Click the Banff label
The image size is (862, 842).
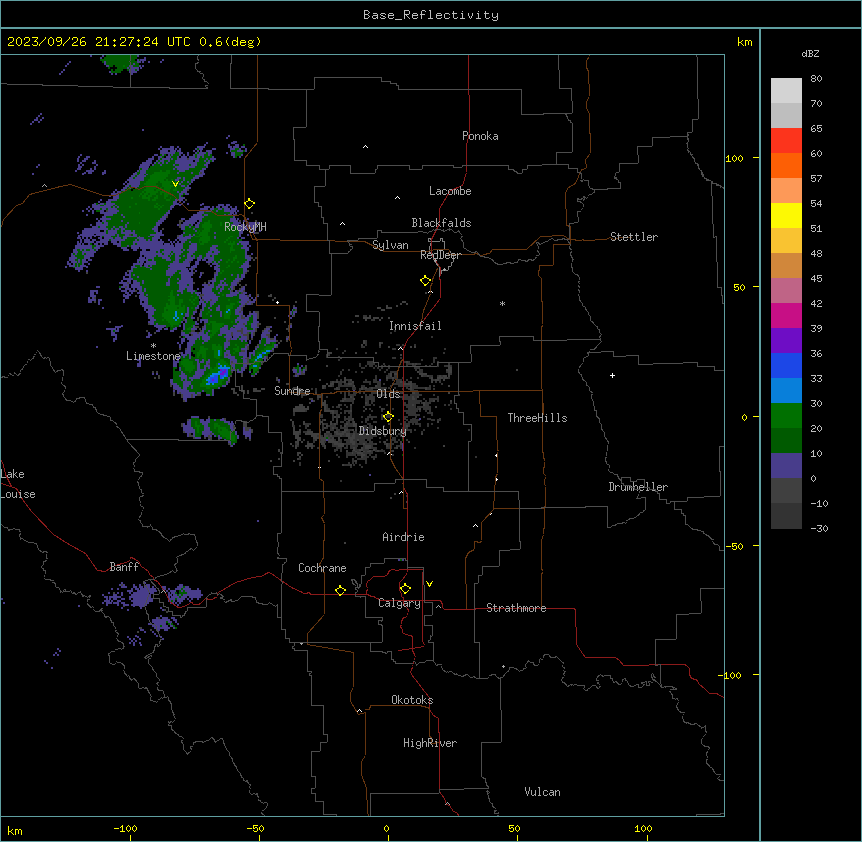[124, 567]
